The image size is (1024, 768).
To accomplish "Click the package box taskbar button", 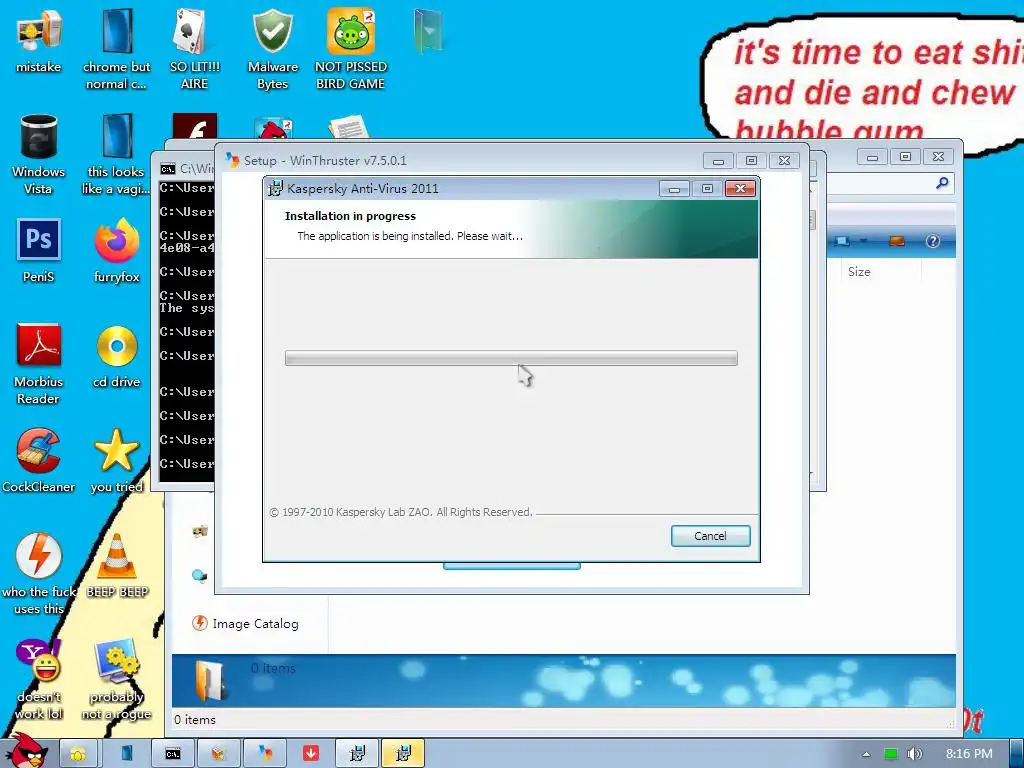I will tap(219, 754).
